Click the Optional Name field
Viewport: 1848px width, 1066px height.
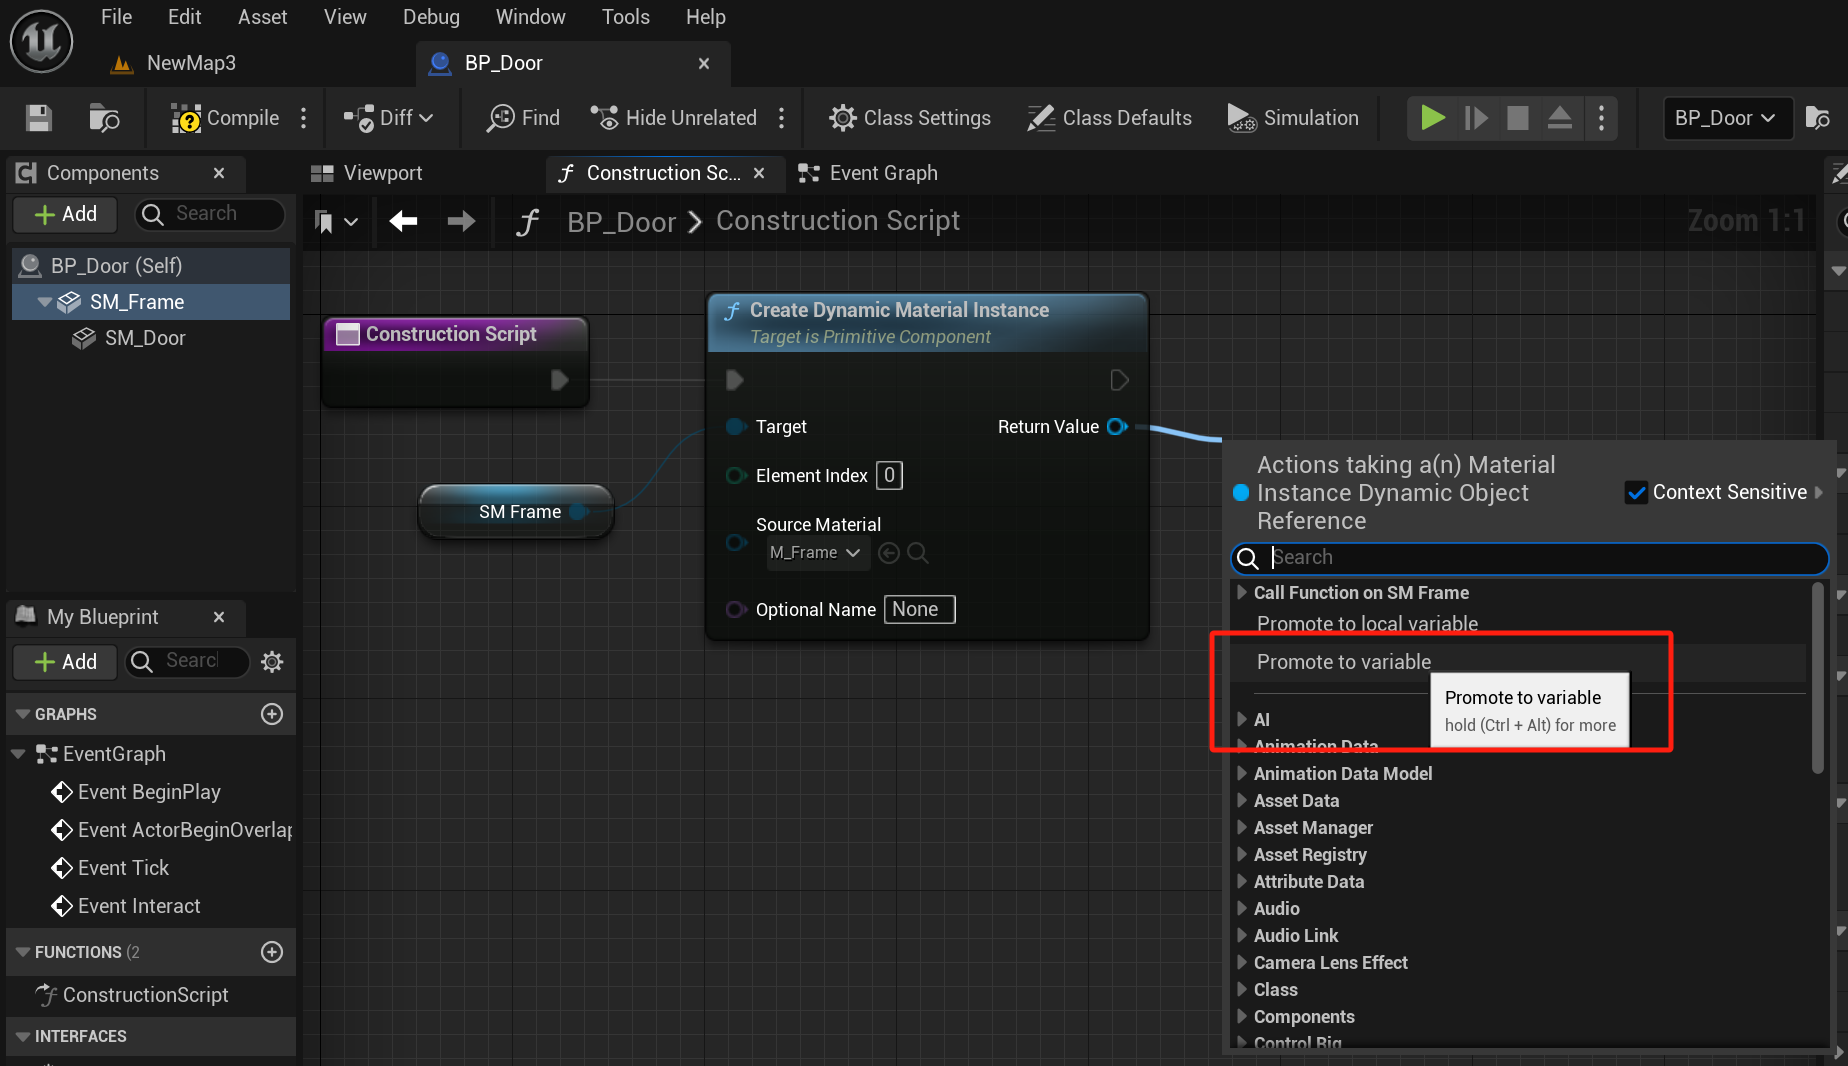pyautogui.click(x=919, y=609)
